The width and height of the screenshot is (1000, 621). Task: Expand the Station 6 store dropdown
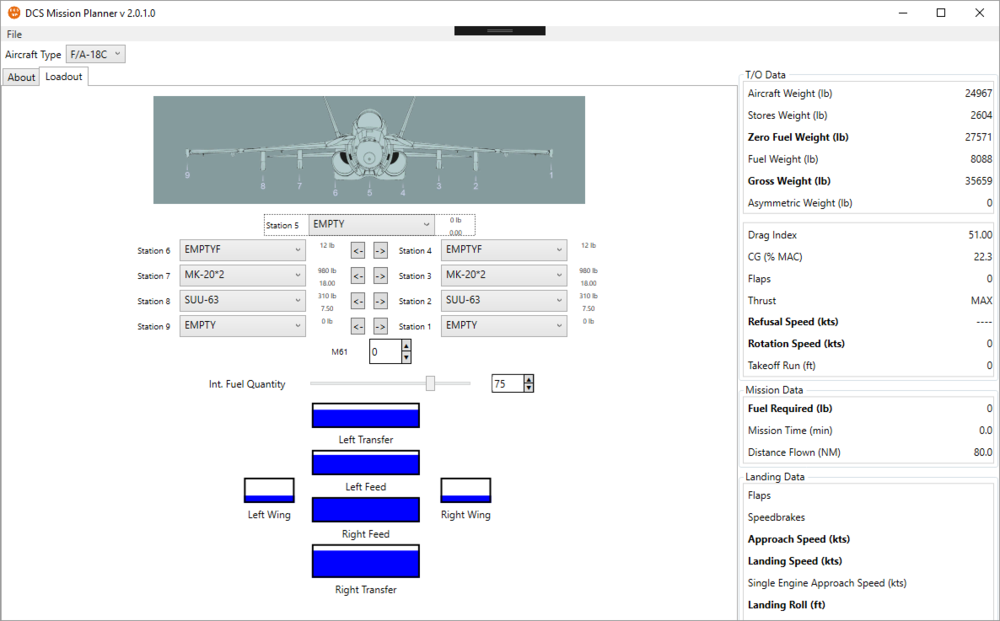point(242,250)
